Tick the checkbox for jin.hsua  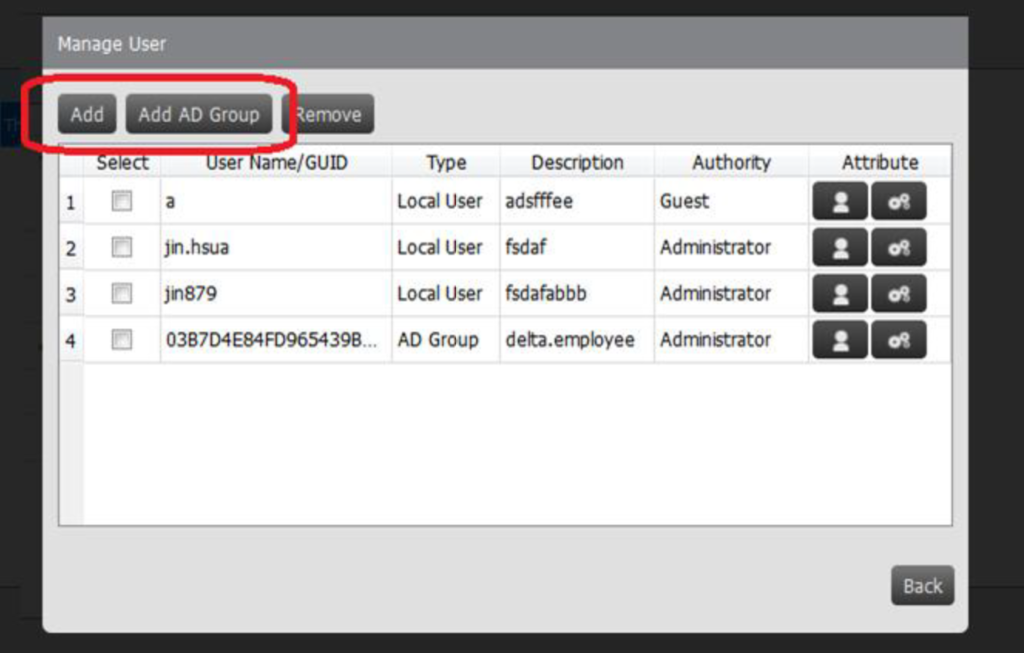pos(121,247)
